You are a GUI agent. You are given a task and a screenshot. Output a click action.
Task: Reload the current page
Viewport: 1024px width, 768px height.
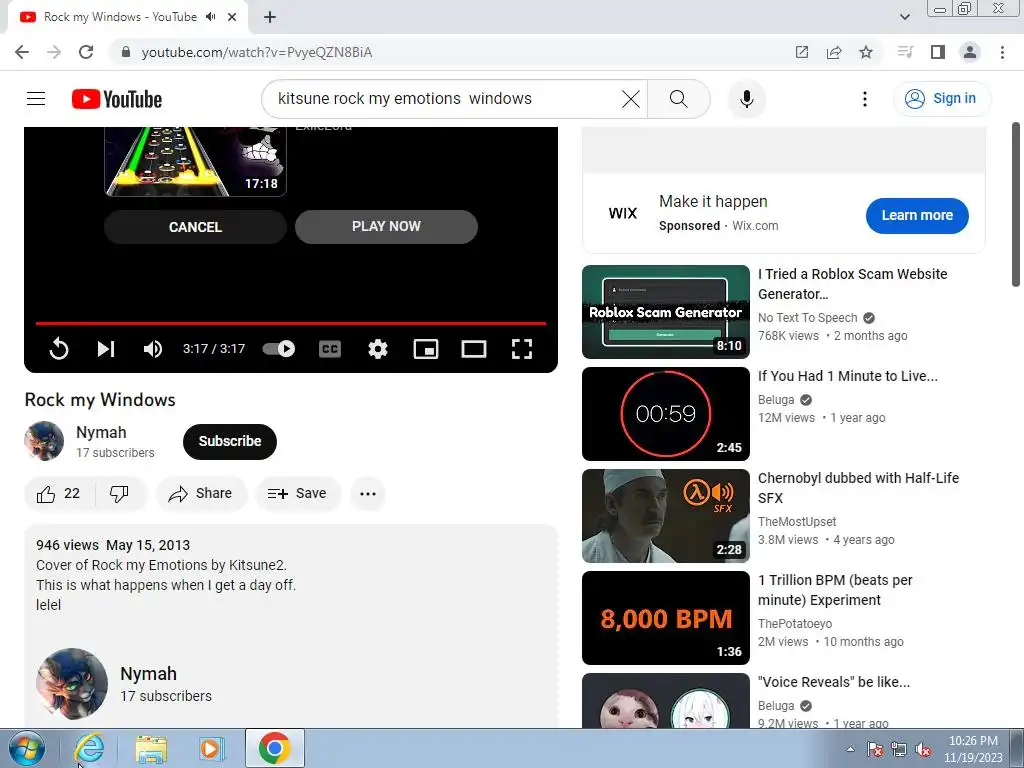pos(86,52)
